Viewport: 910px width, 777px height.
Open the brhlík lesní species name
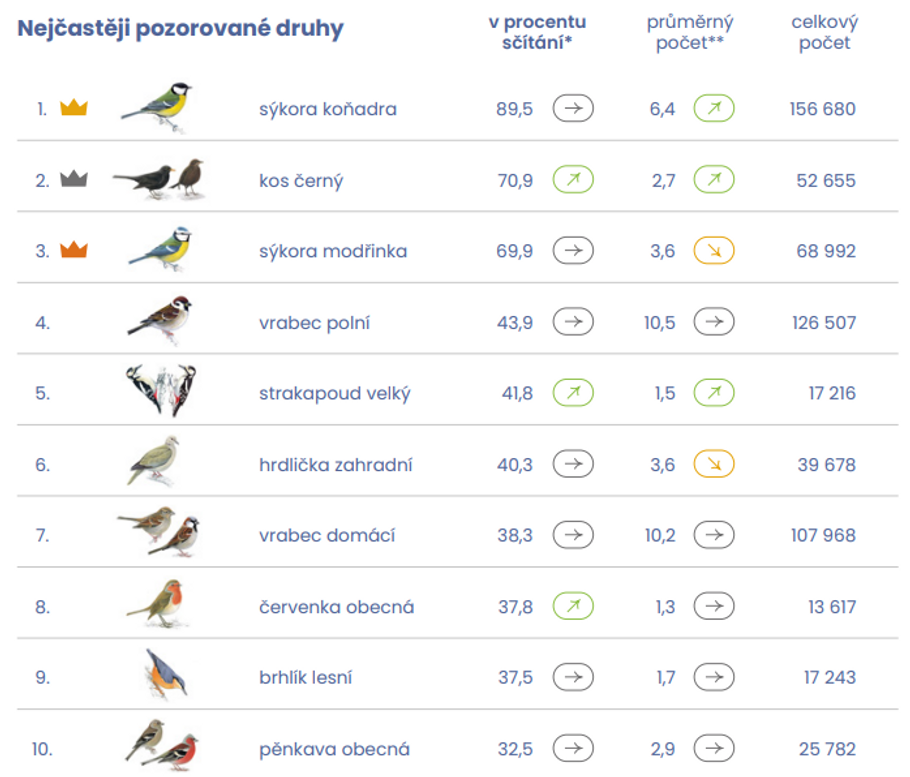305,677
